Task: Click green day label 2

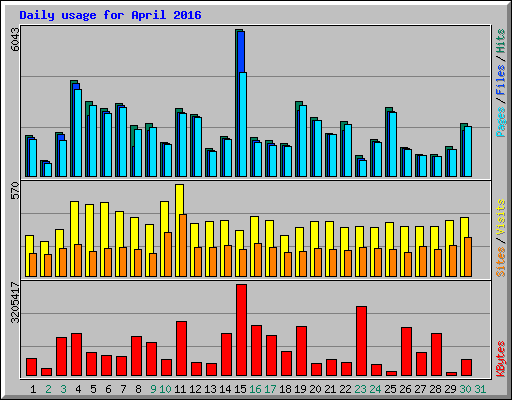Action: [48, 389]
